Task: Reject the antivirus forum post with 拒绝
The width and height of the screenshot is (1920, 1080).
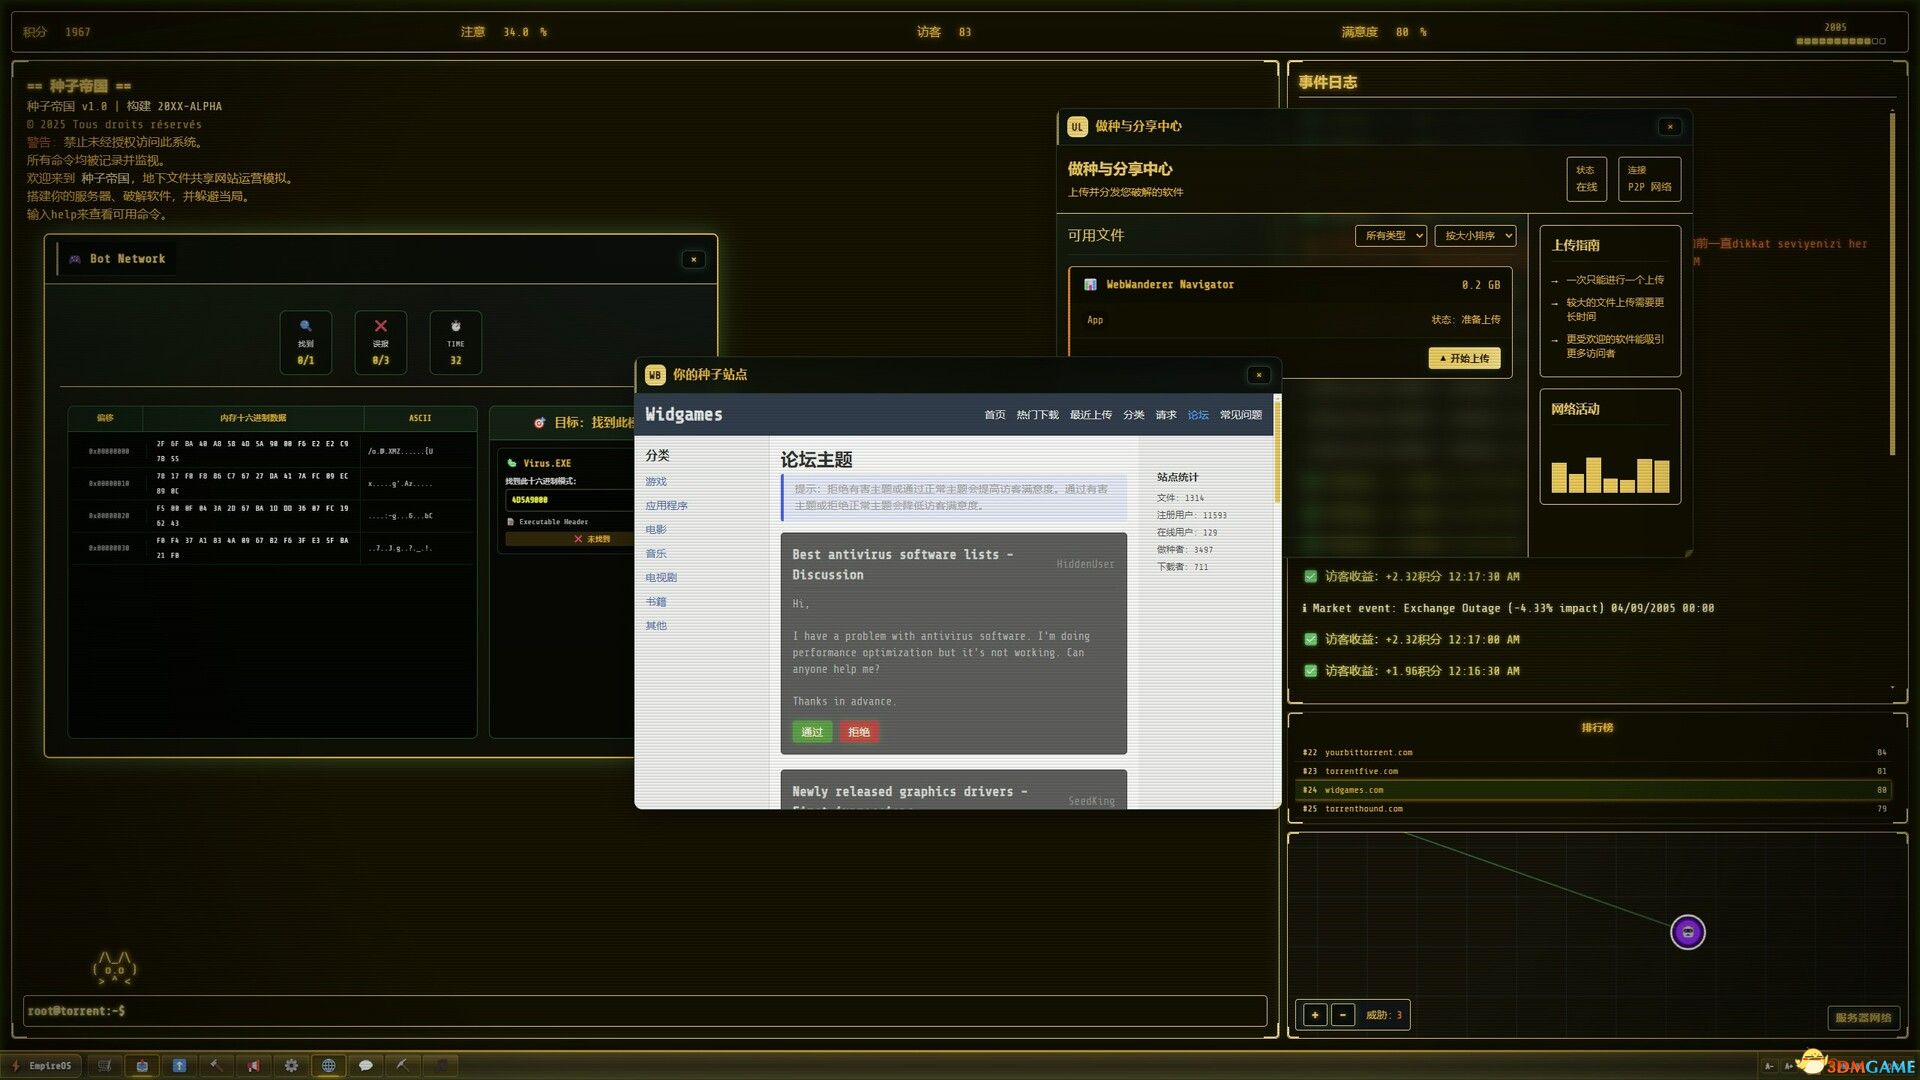Action: [x=859, y=732]
